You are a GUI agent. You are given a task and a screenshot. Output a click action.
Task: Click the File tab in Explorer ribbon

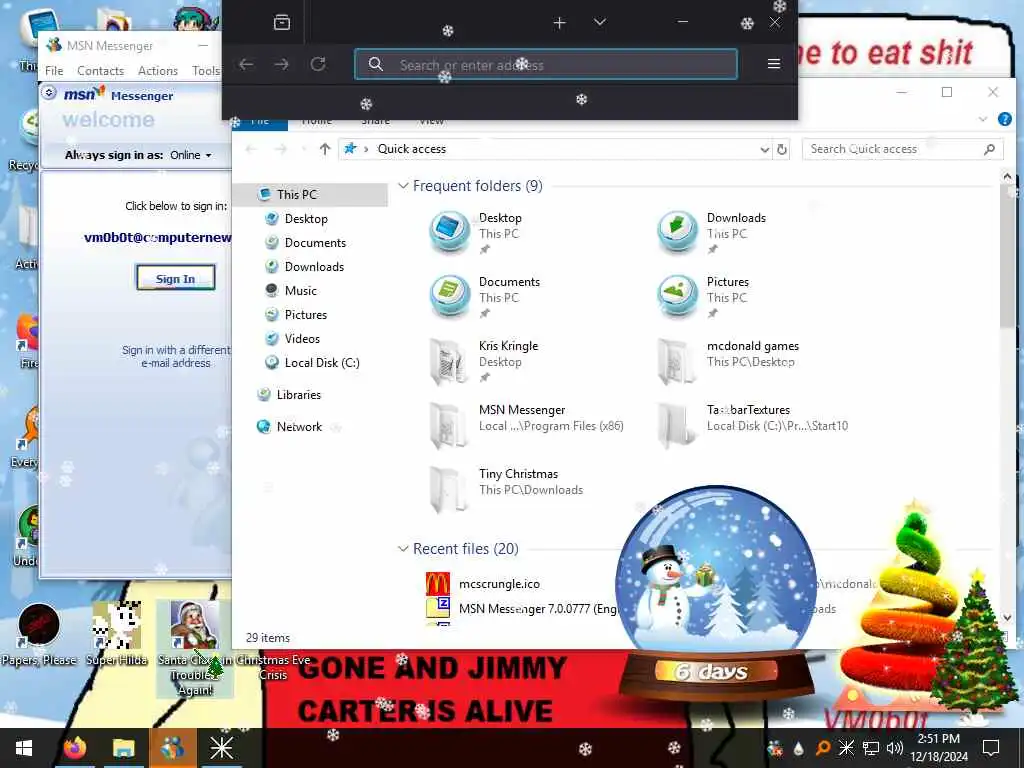point(260,121)
